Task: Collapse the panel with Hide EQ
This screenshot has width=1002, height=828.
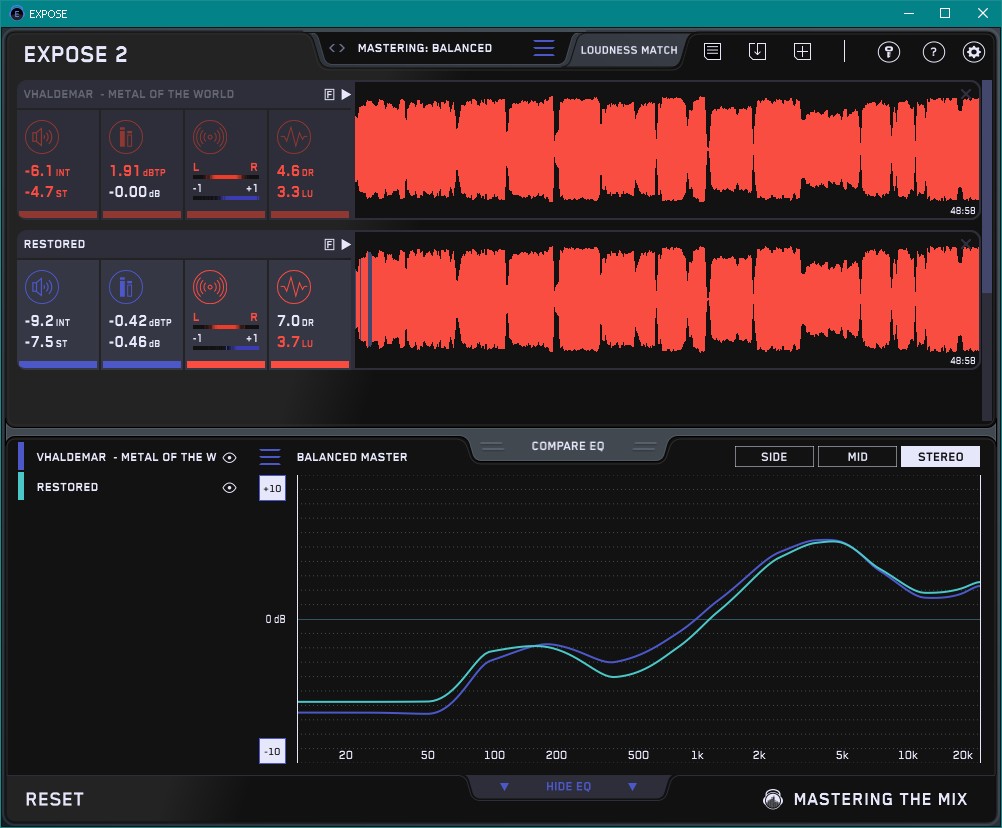Action: click(x=567, y=787)
